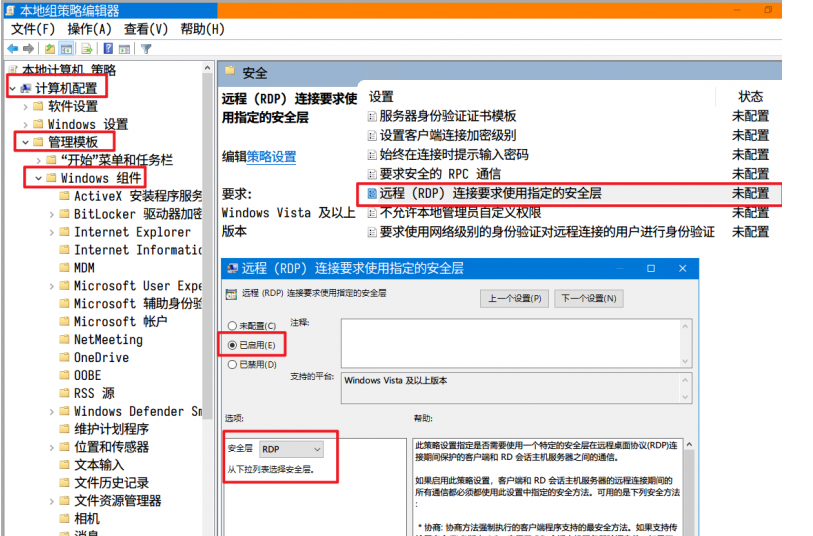Select the 未配置 radio button
813x536 pixels.
pos(233,326)
